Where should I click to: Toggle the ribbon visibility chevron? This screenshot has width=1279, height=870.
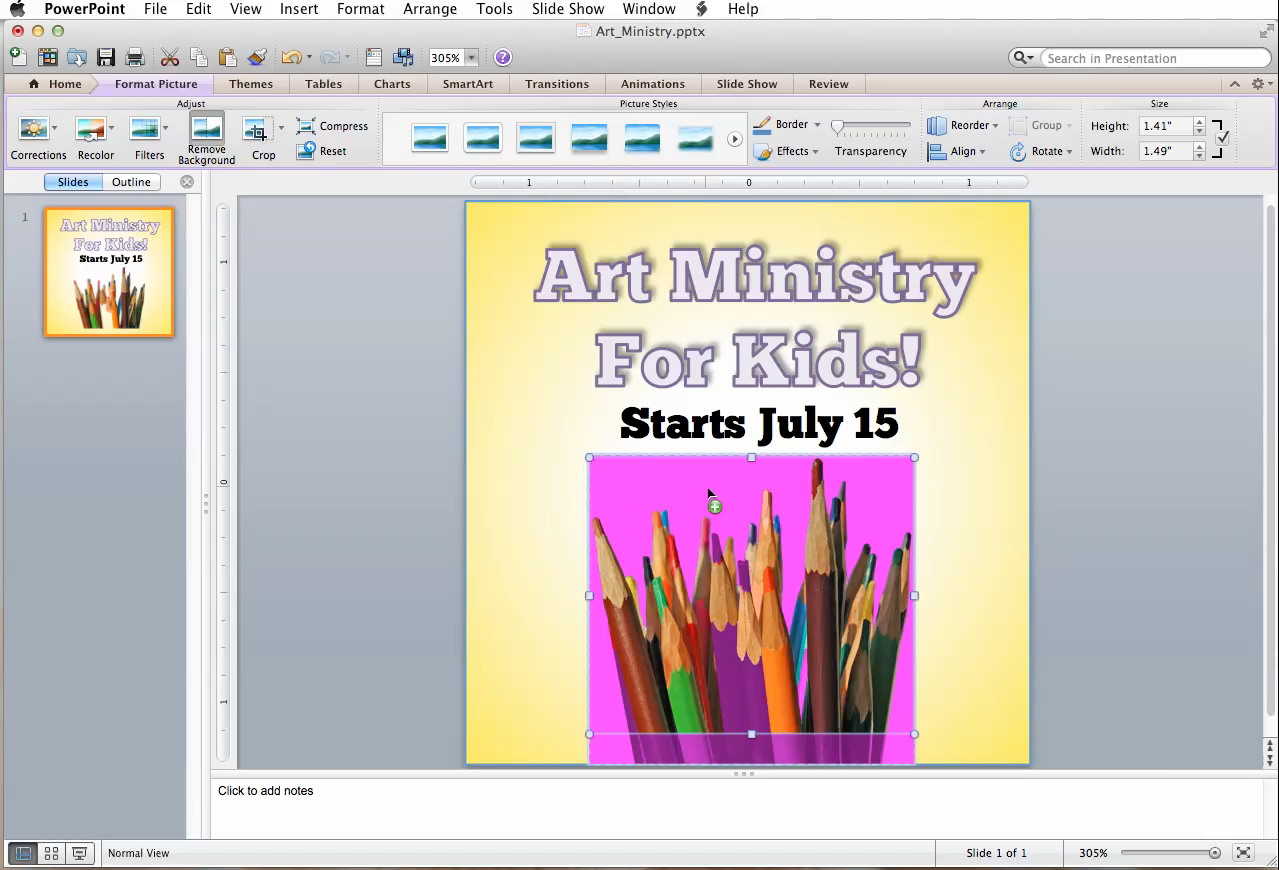point(1234,84)
